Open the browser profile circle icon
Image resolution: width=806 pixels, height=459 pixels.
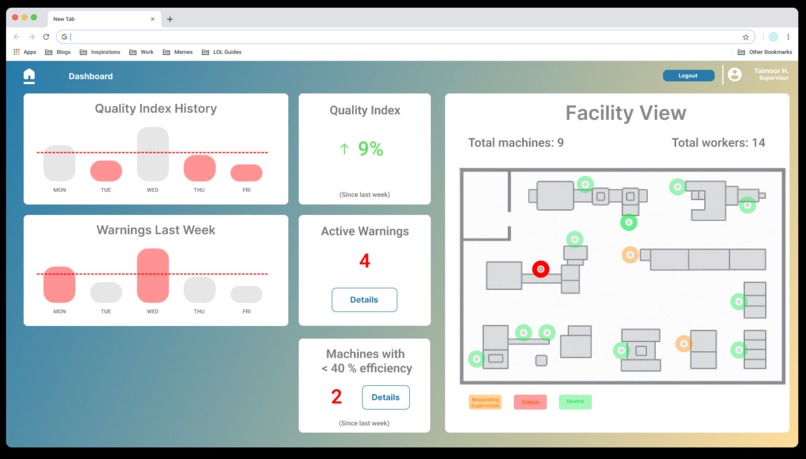[x=773, y=37]
